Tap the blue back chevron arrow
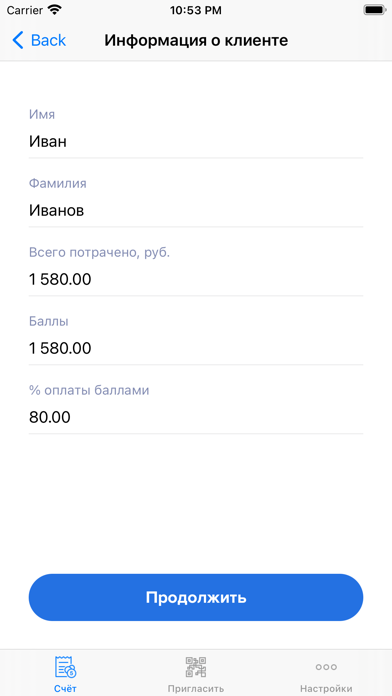Image resolution: width=392 pixels, height=696 pixels. pos(18,40)
